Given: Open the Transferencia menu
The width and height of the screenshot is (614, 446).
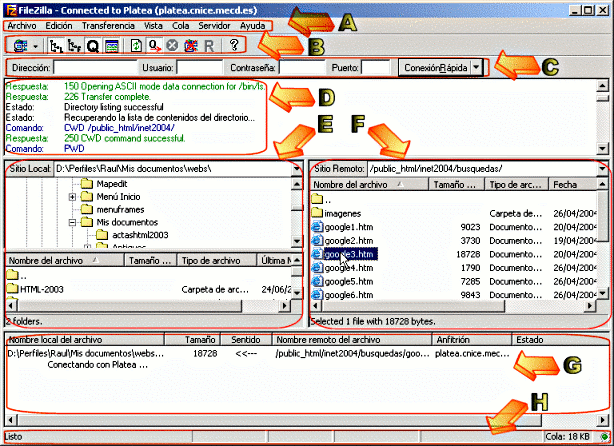Looking at the screenshot, I should pos(108,24).
